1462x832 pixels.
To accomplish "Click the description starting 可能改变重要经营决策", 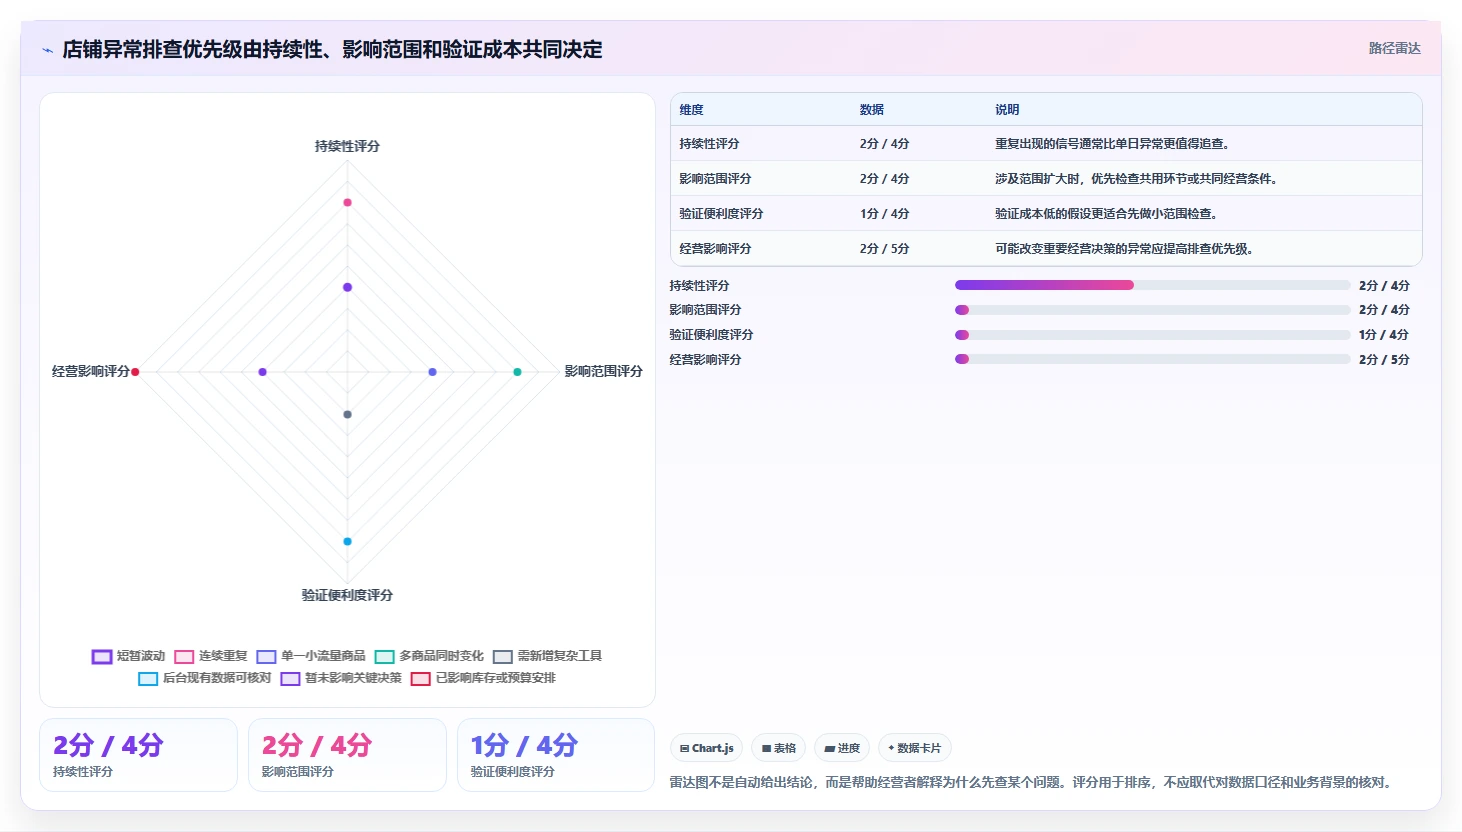I will point(1125,249).
